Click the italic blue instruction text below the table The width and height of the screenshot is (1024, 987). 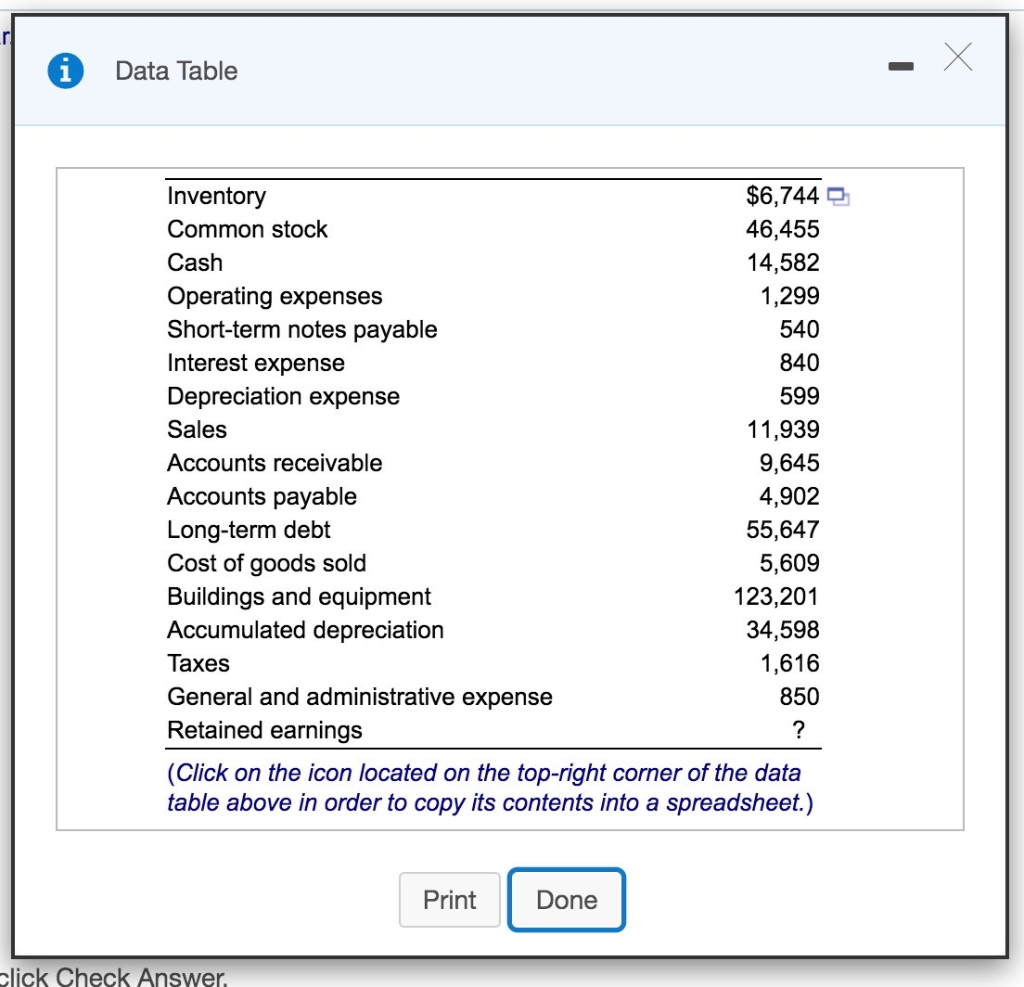(492, 787)
